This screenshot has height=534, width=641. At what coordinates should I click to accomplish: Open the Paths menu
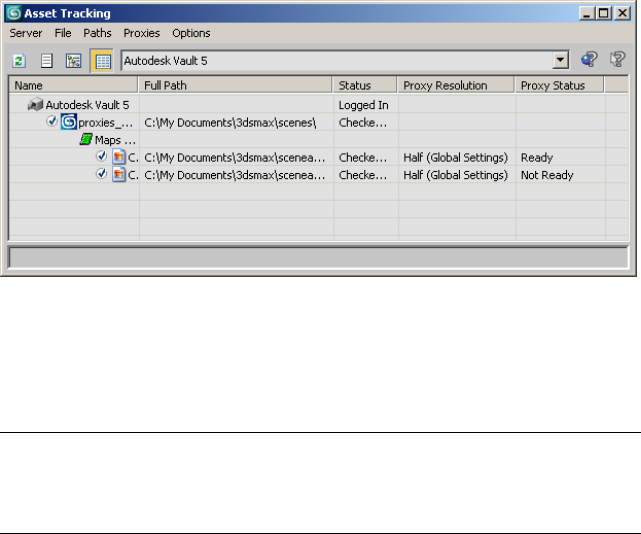point(97,33)
